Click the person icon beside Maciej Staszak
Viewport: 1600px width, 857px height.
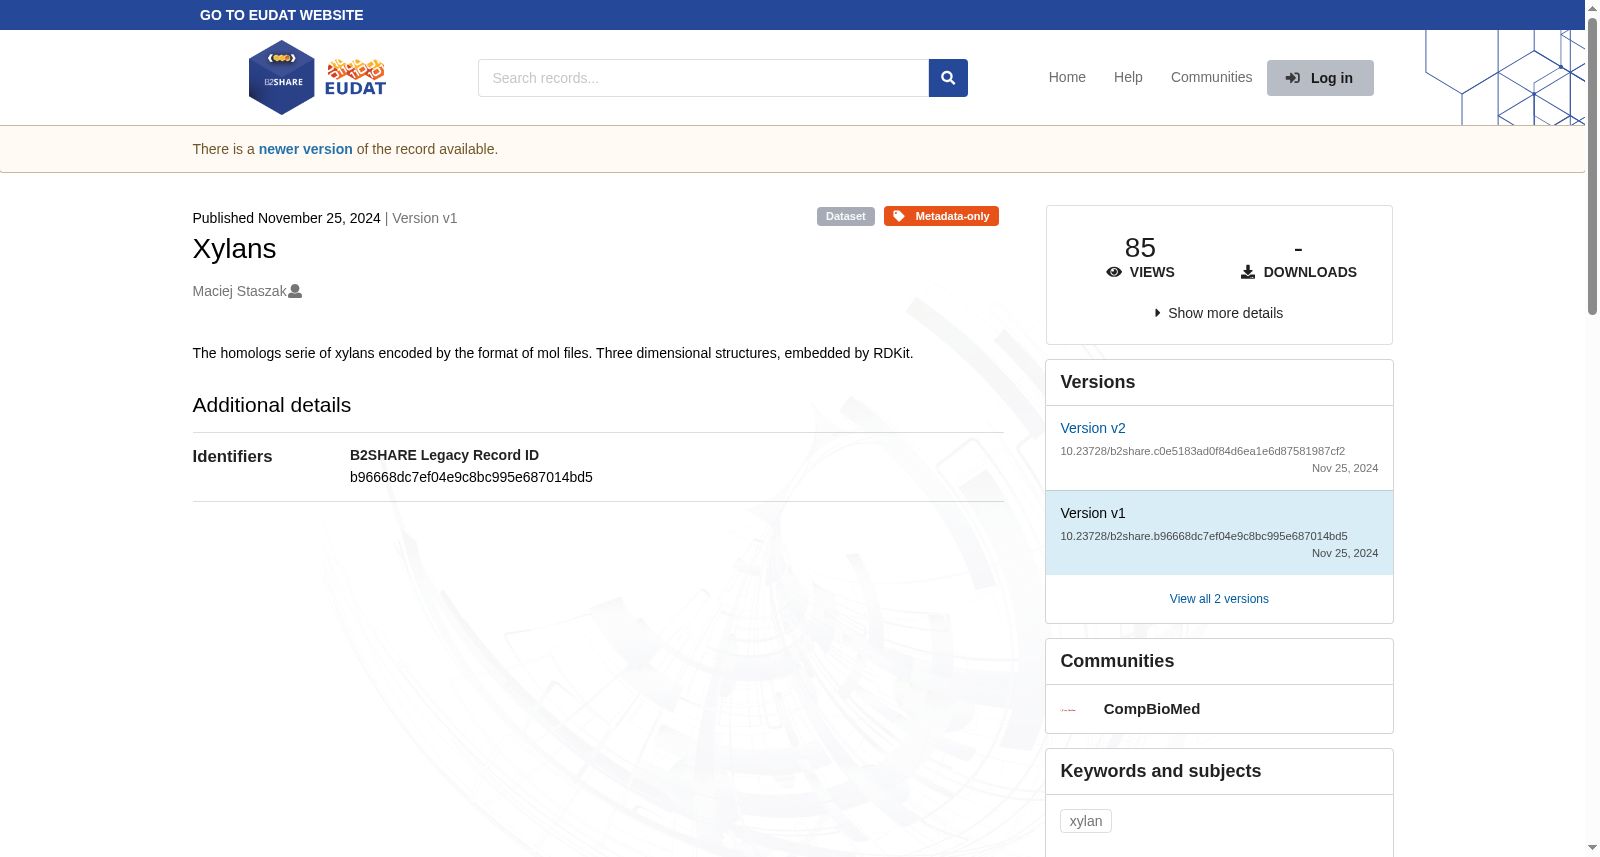[x=295, y=291]
